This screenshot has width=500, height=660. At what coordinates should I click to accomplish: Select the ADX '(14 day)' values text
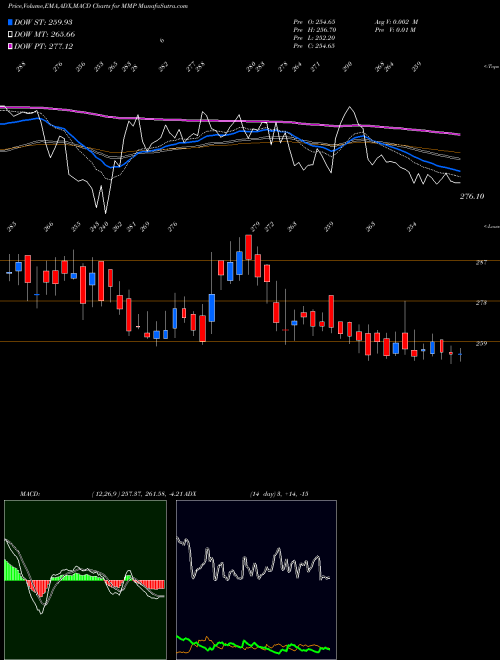pos(279,494)
